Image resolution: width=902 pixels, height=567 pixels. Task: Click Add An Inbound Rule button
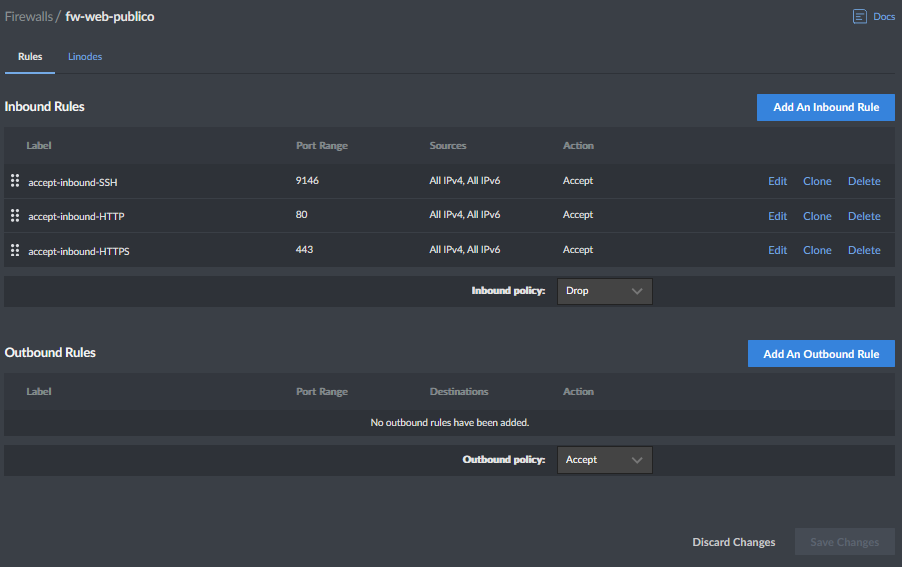[x=825, y=107]
